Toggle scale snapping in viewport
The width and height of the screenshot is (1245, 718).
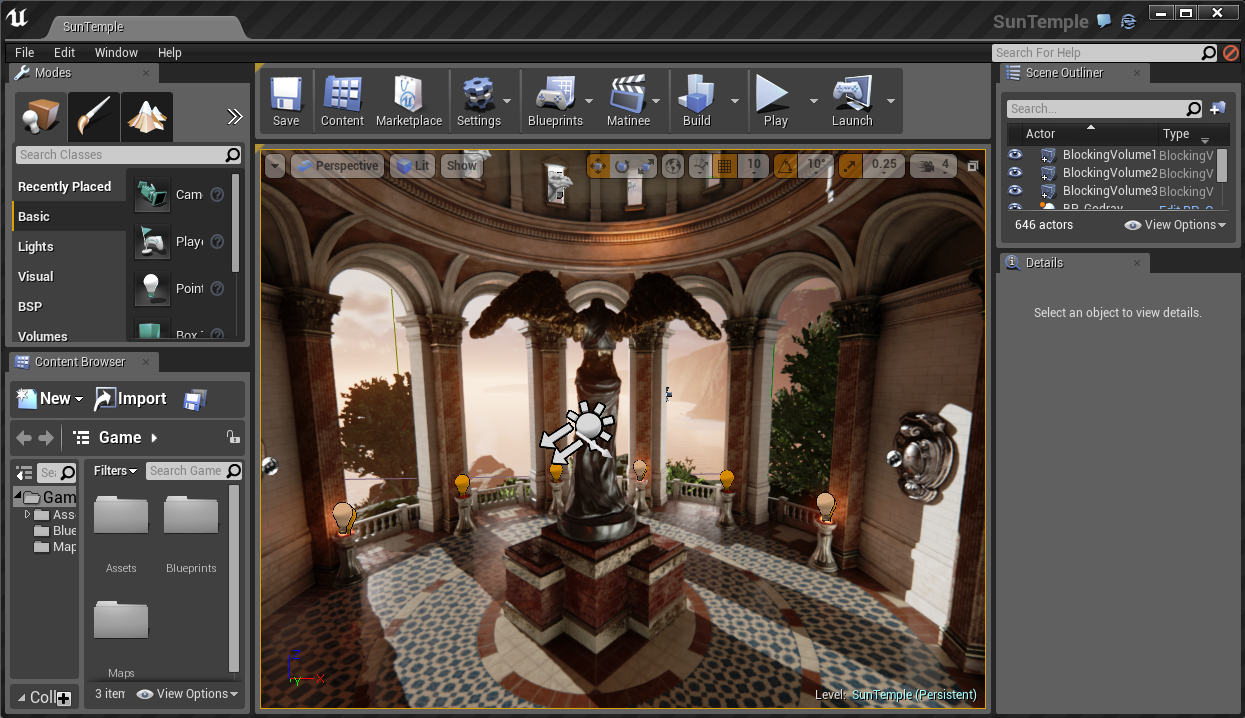point(850,166)
